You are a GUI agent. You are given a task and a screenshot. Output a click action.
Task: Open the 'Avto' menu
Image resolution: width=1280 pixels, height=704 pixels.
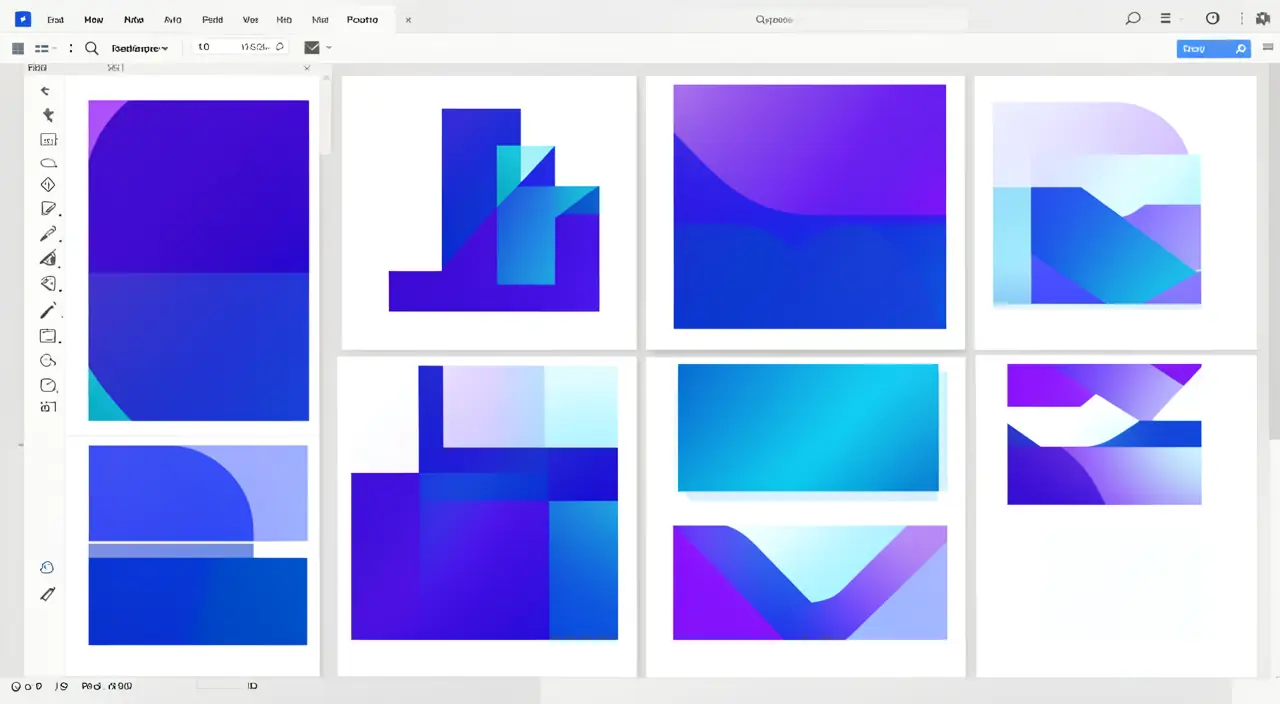click(173, 20)
